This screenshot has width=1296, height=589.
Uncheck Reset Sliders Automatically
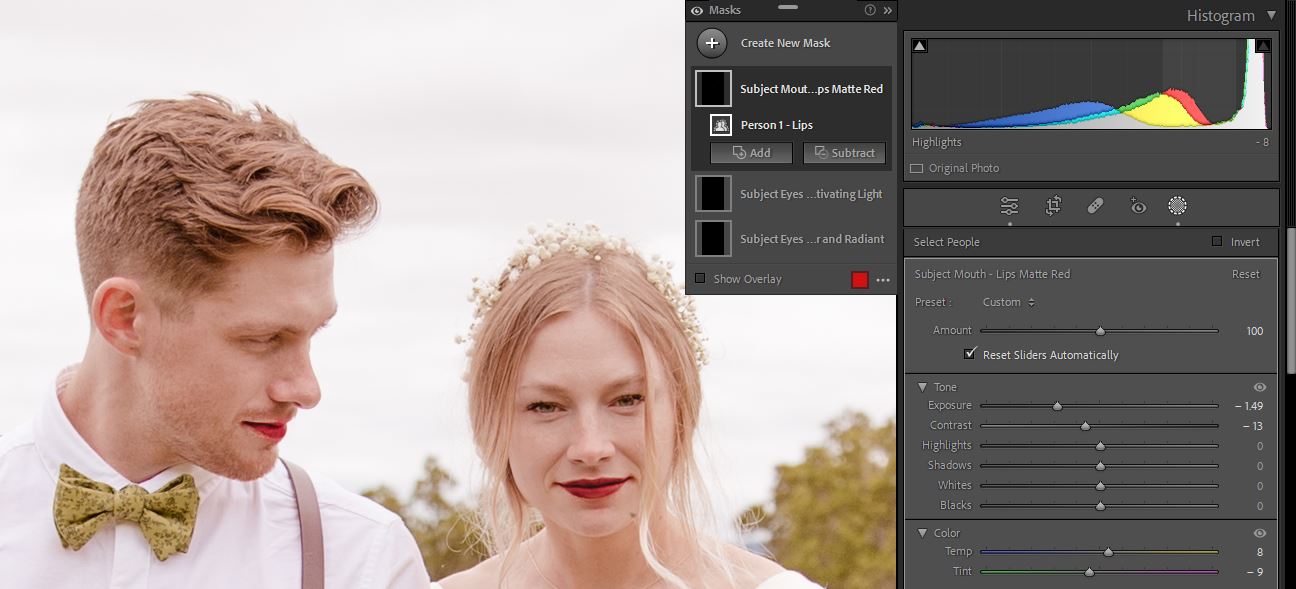click(x=969, y=353)
